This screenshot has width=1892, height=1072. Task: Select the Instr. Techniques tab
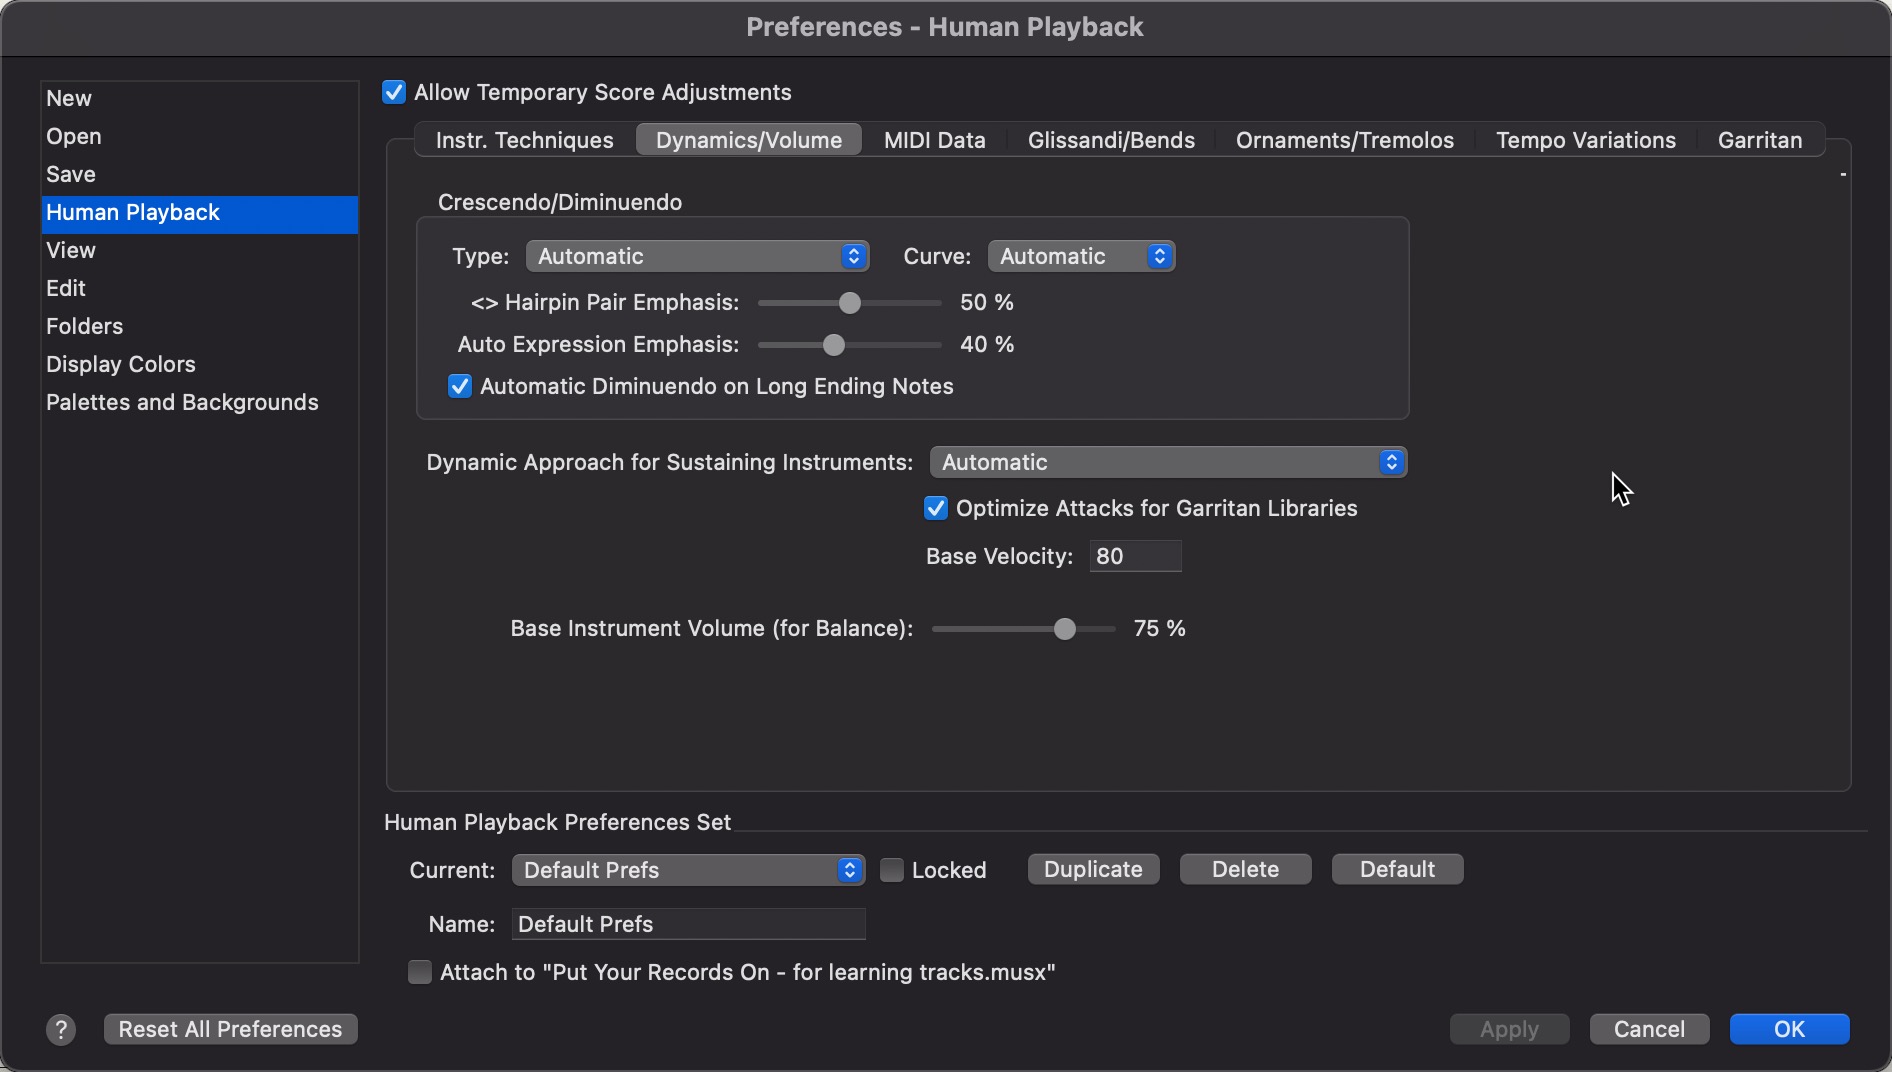click(524, 141)
